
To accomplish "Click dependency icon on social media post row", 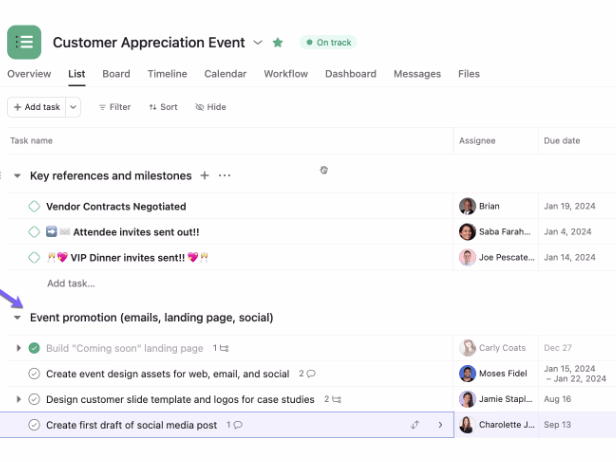I will (415, 425).
